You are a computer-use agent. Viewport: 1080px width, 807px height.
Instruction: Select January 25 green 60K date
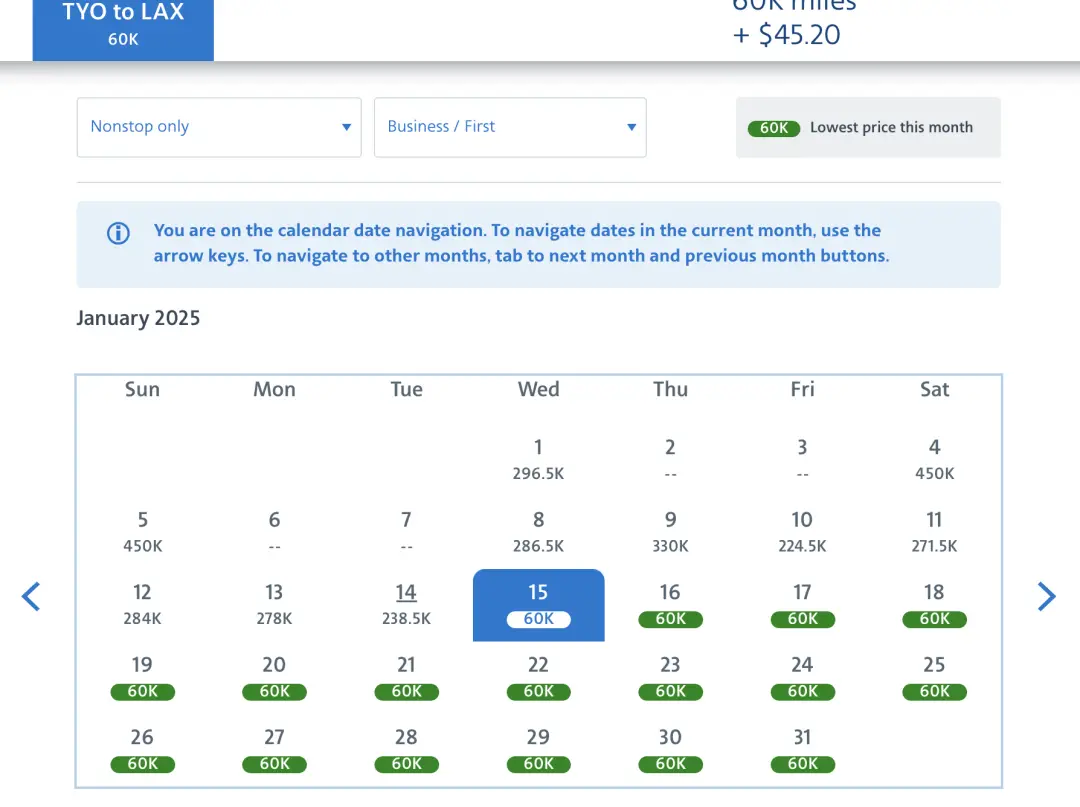coord(934,676)
